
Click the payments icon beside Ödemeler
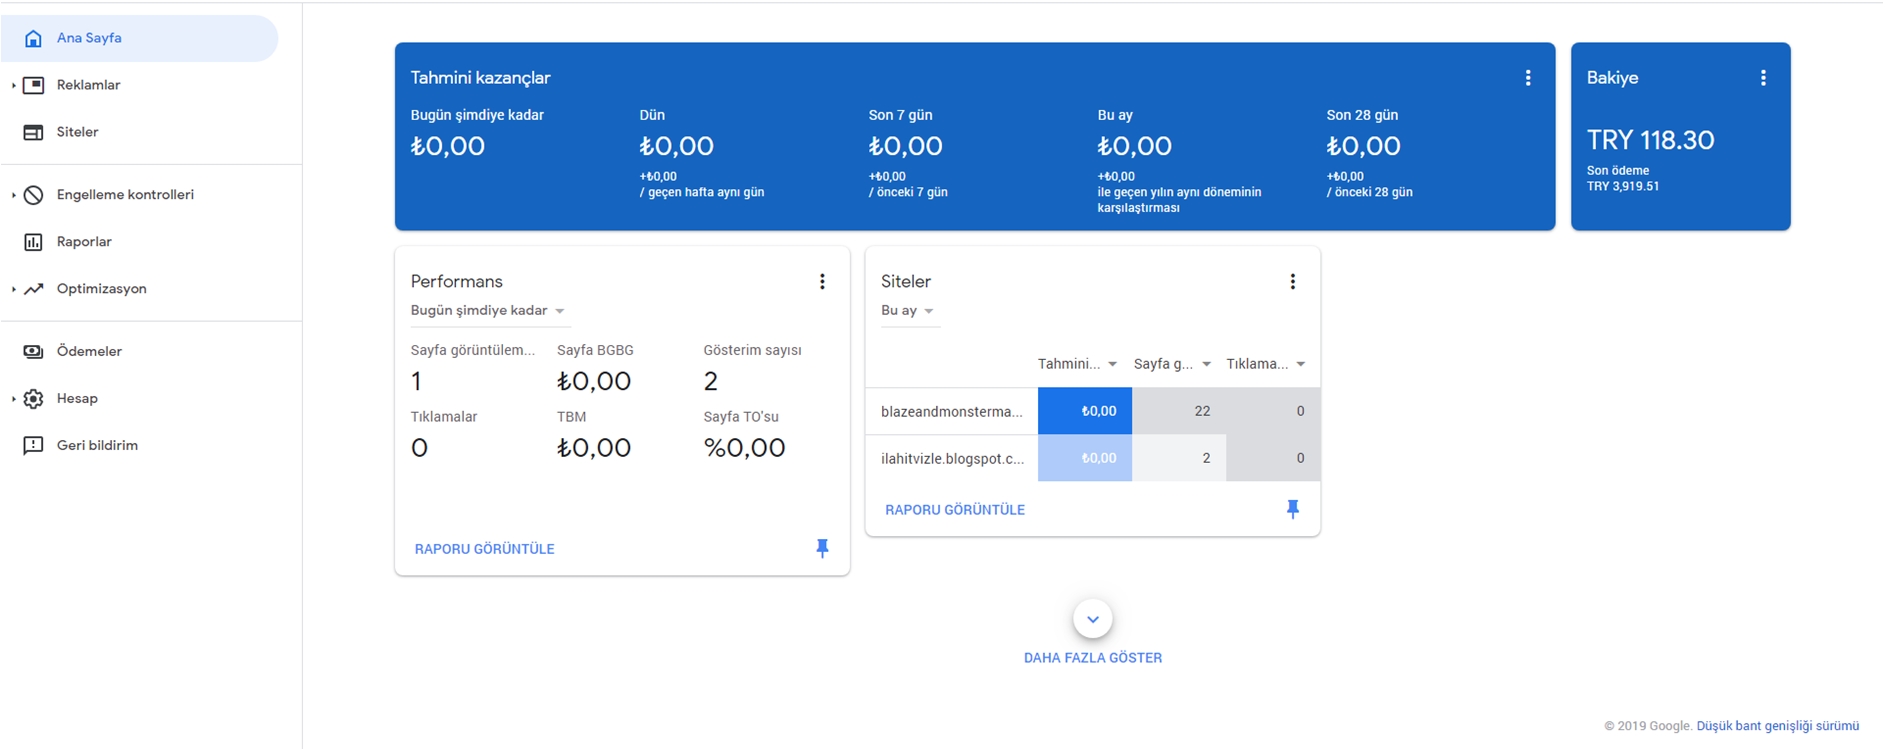[33, 352]
